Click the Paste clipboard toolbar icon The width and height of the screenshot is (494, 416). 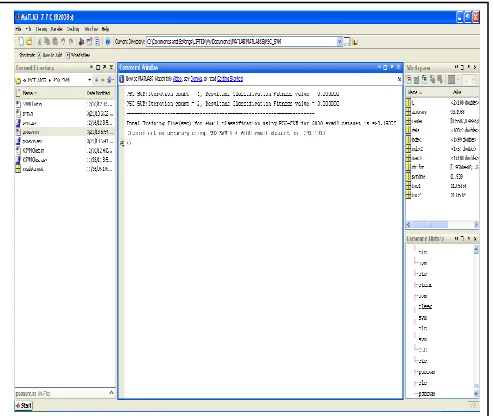pos(55,42)
